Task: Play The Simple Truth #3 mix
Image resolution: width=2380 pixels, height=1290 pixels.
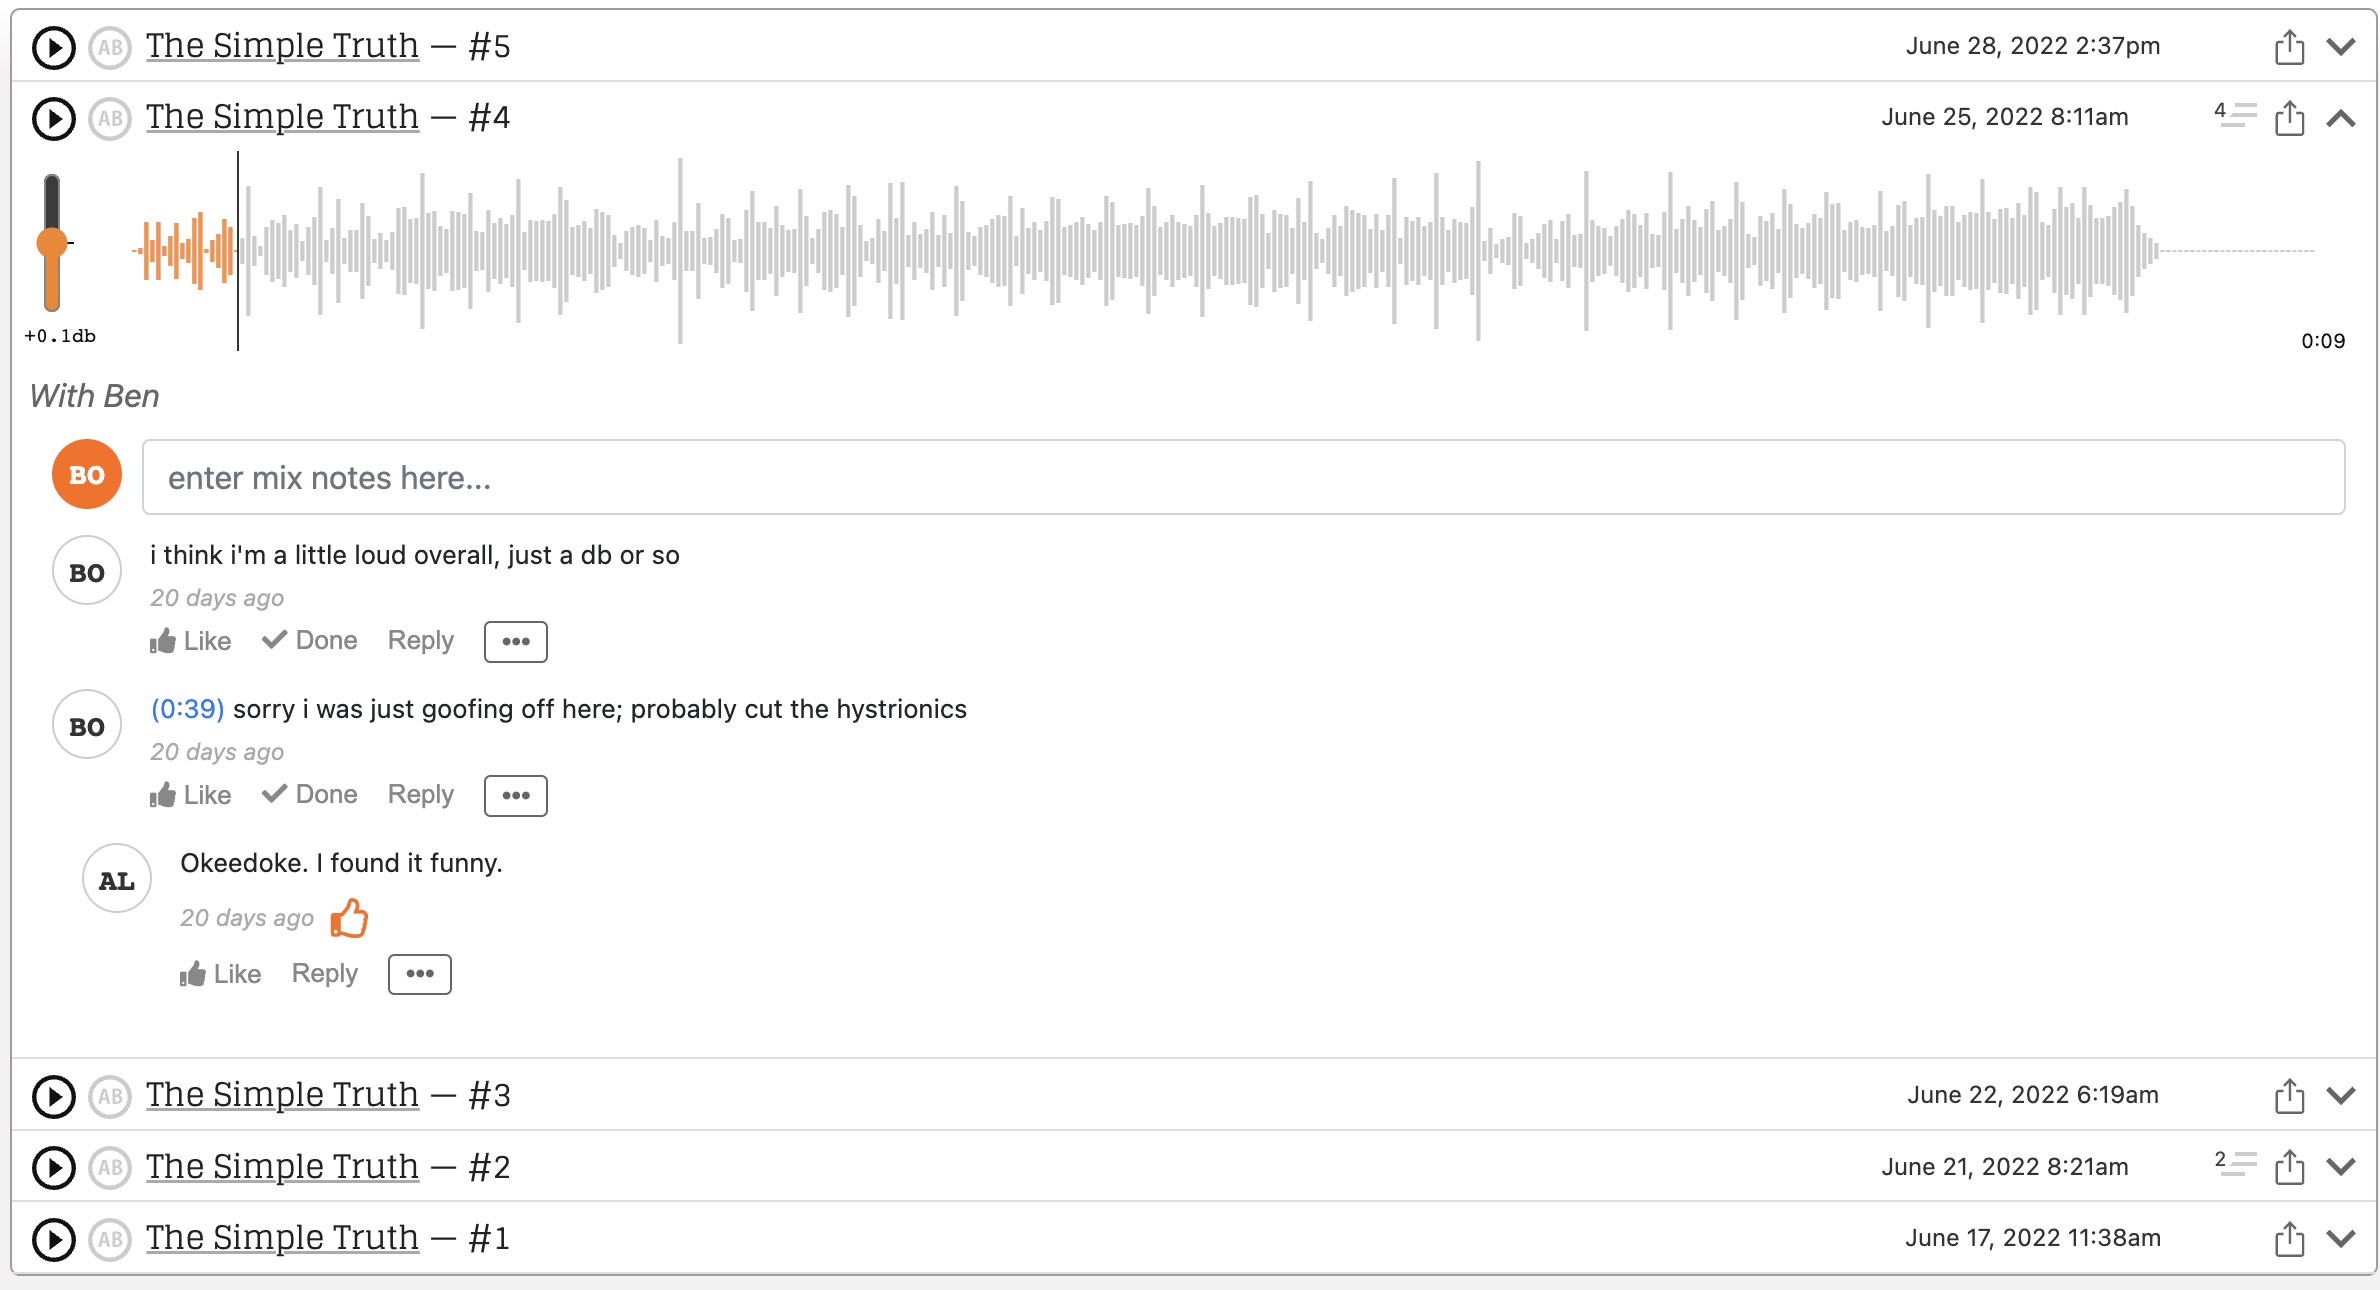Action: tap(54, 1096)
